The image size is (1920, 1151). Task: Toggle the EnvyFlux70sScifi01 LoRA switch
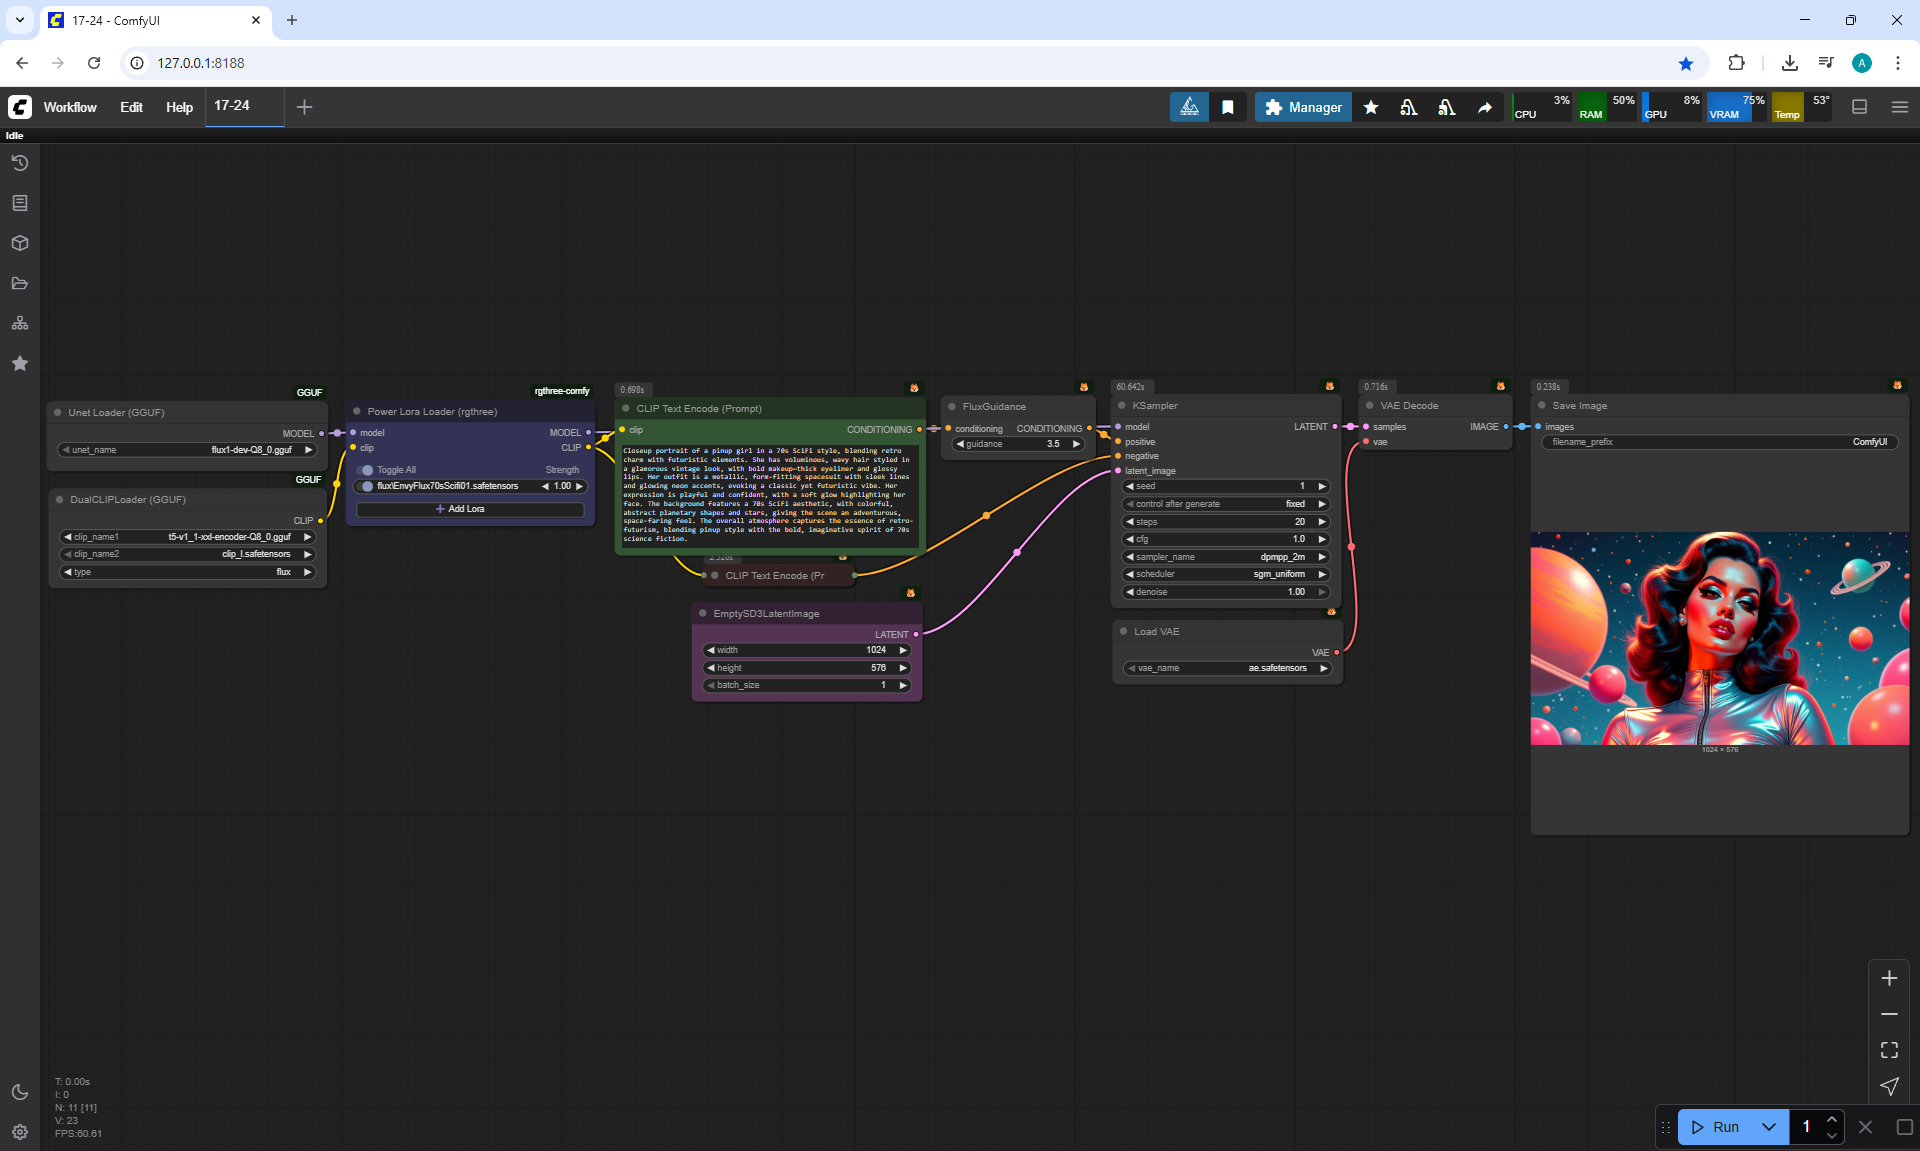366,486
